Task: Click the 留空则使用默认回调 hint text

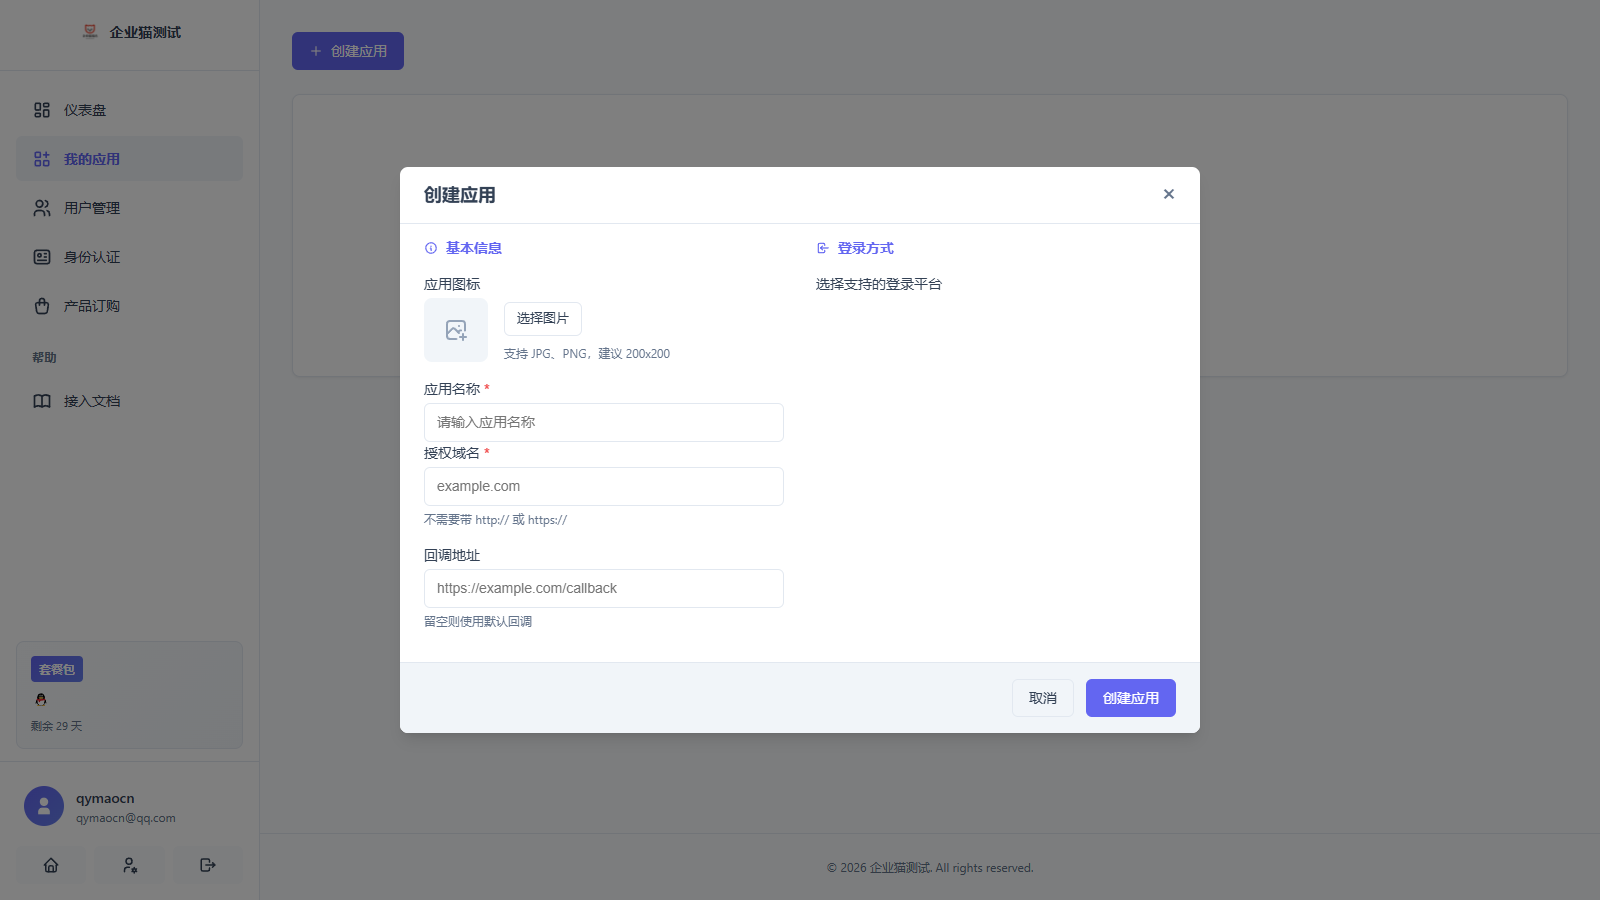Action: coord(478,622)
